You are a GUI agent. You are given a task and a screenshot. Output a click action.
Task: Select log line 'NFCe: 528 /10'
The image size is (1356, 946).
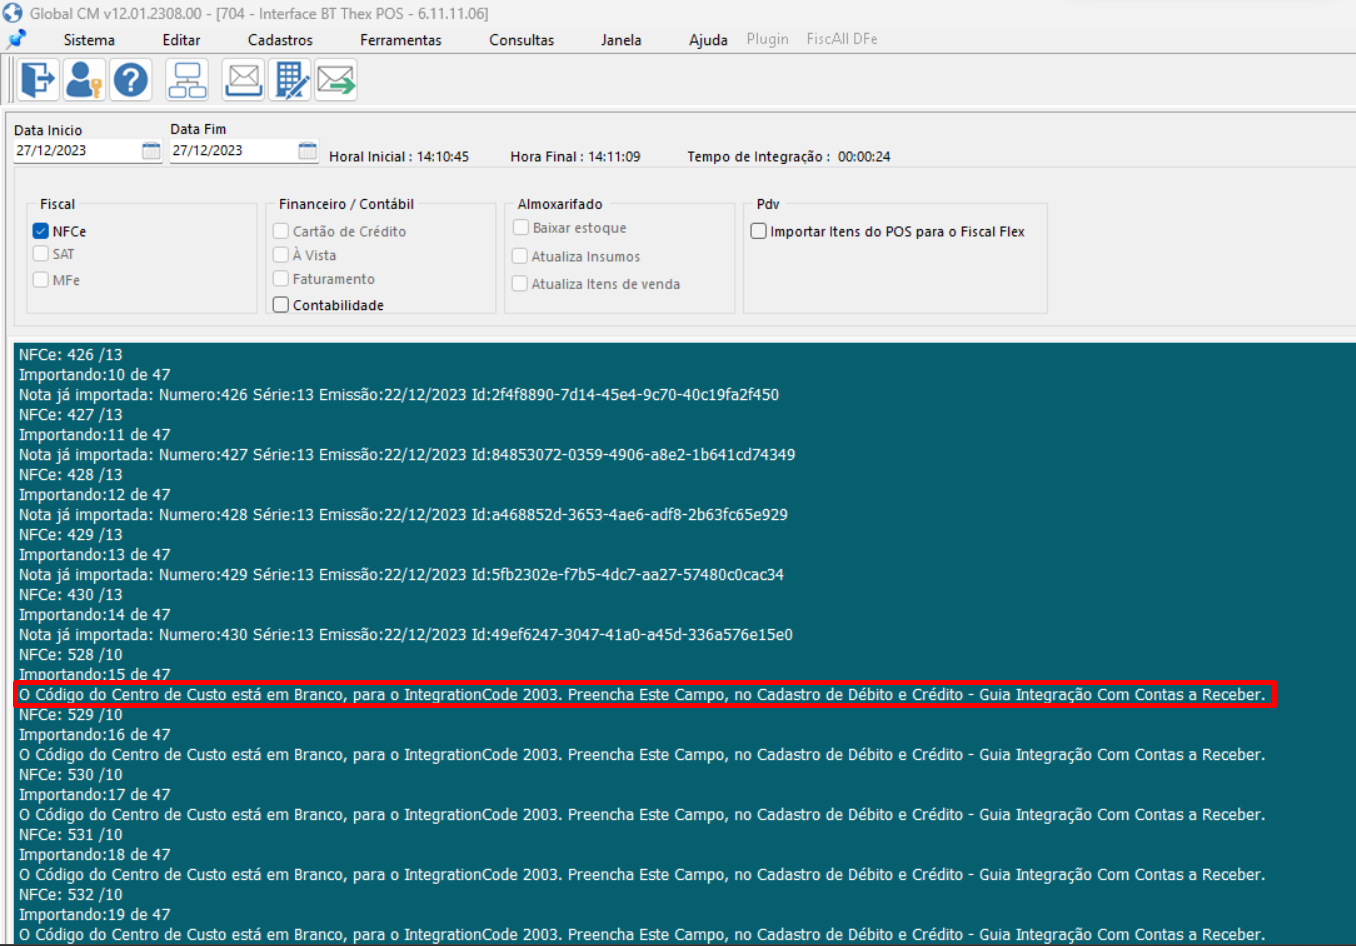[71, 655]
